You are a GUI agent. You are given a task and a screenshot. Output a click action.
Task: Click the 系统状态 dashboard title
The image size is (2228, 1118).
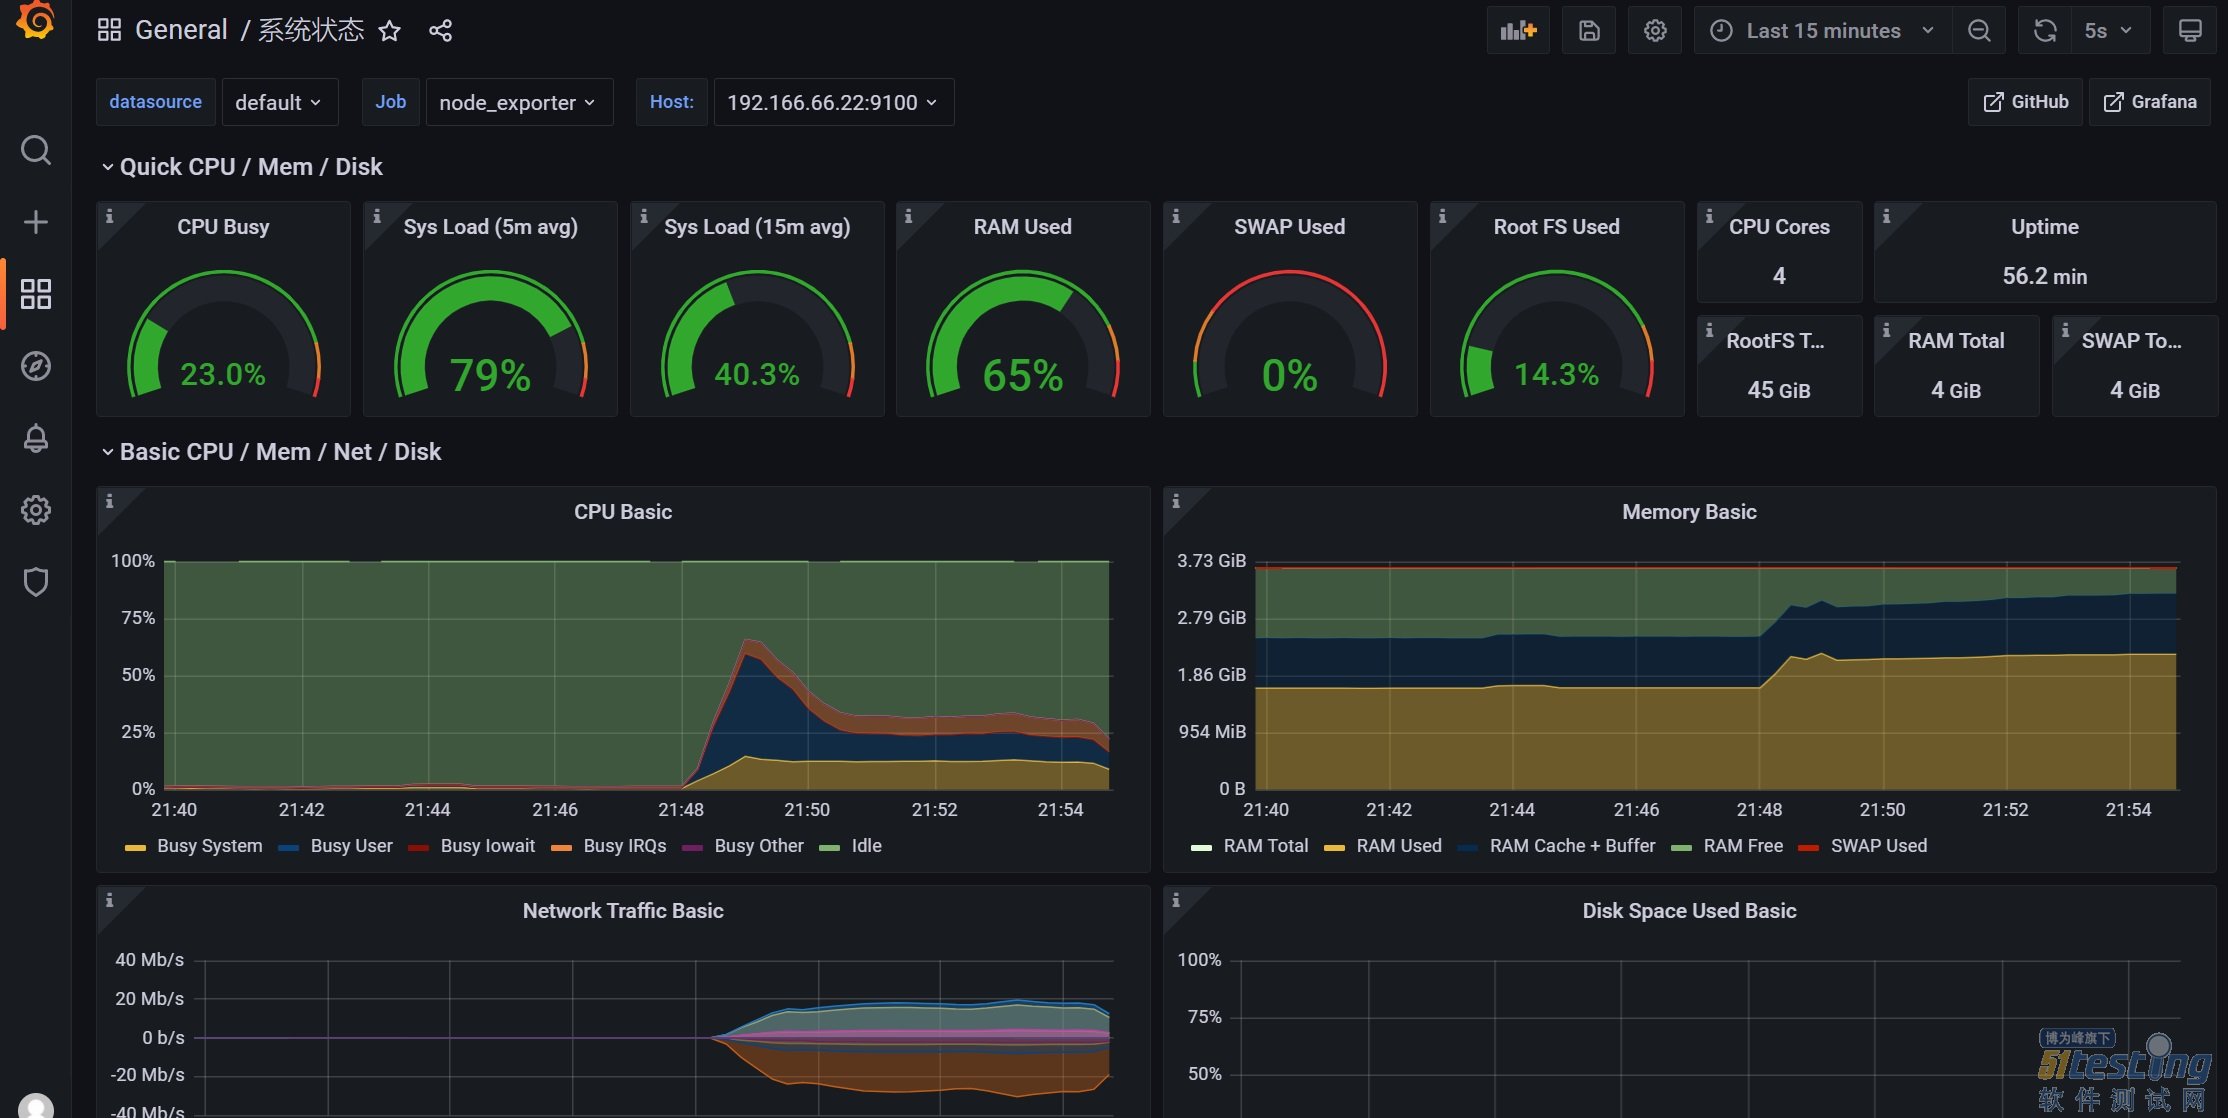[311, 30]
